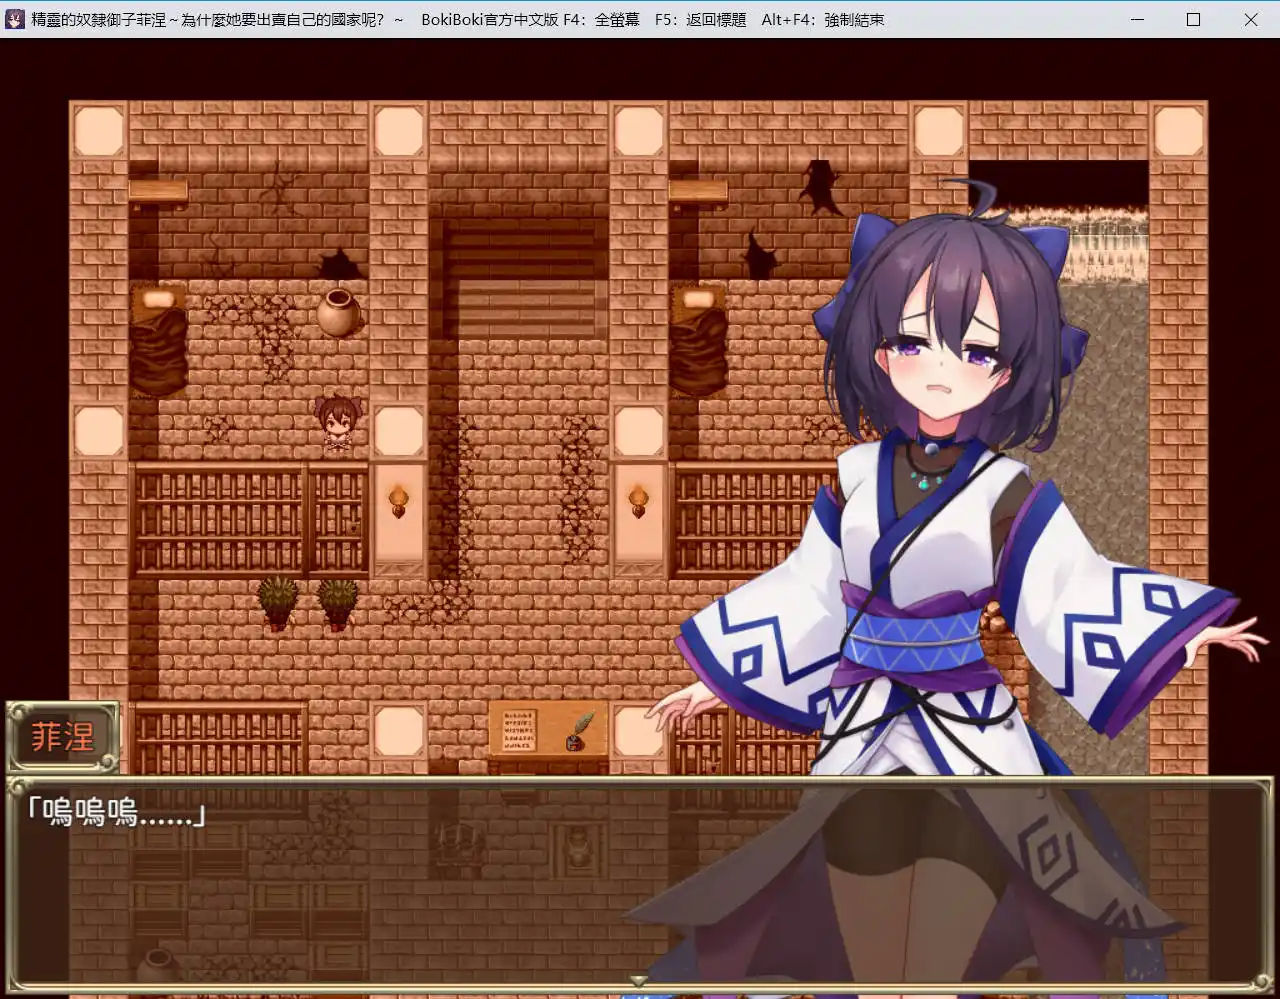Click the quill and inkwell on the desk
The image size is (1280, 999).
click(x=582, y=732)
